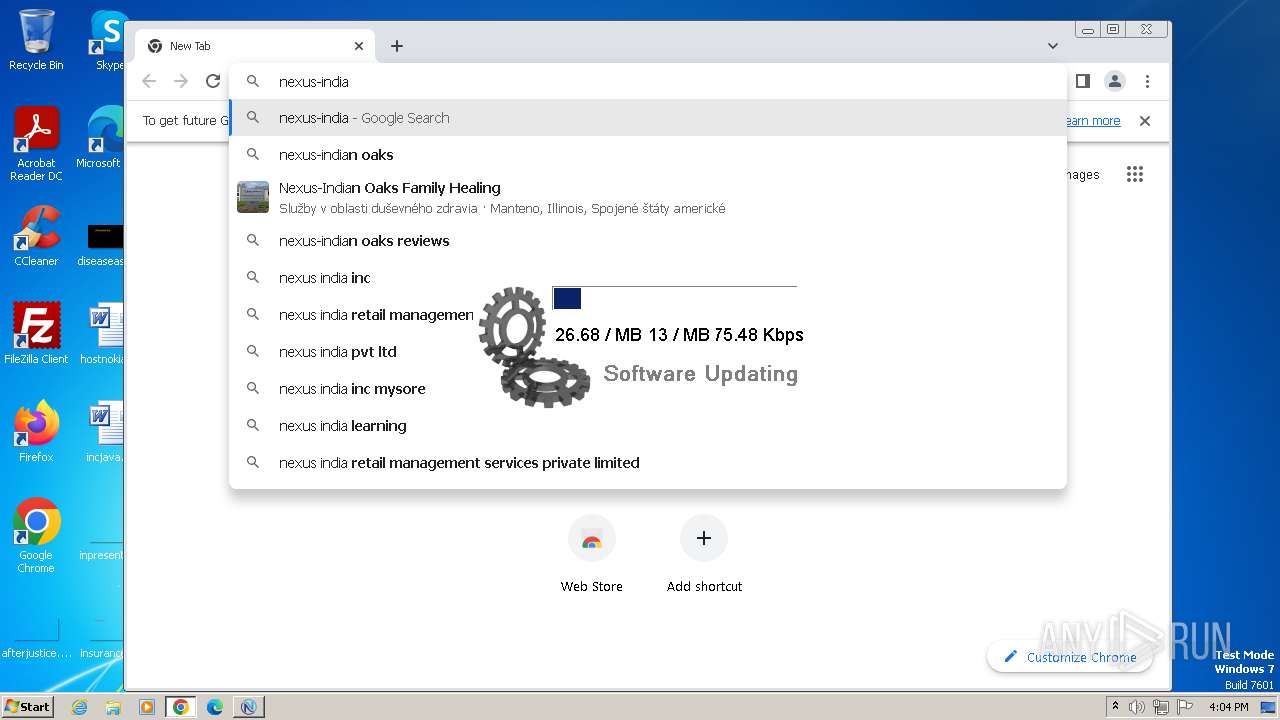Screen dimensions: 1280x720
Task: Select suggestion nexus-indian oaks reviews
Action: (648, 241)
